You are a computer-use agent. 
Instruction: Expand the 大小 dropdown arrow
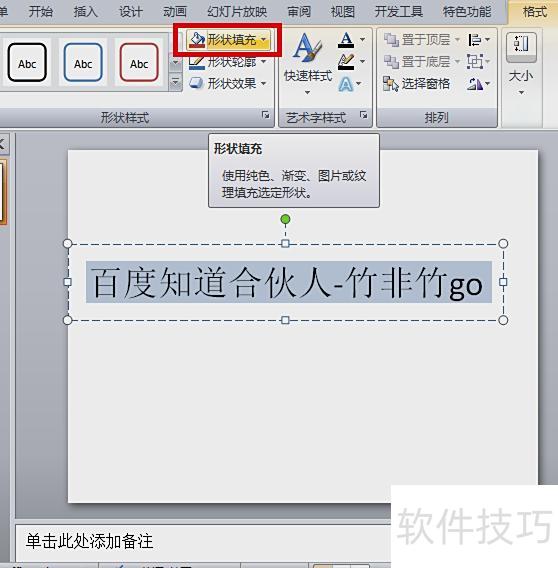click(x=521, y=93)
